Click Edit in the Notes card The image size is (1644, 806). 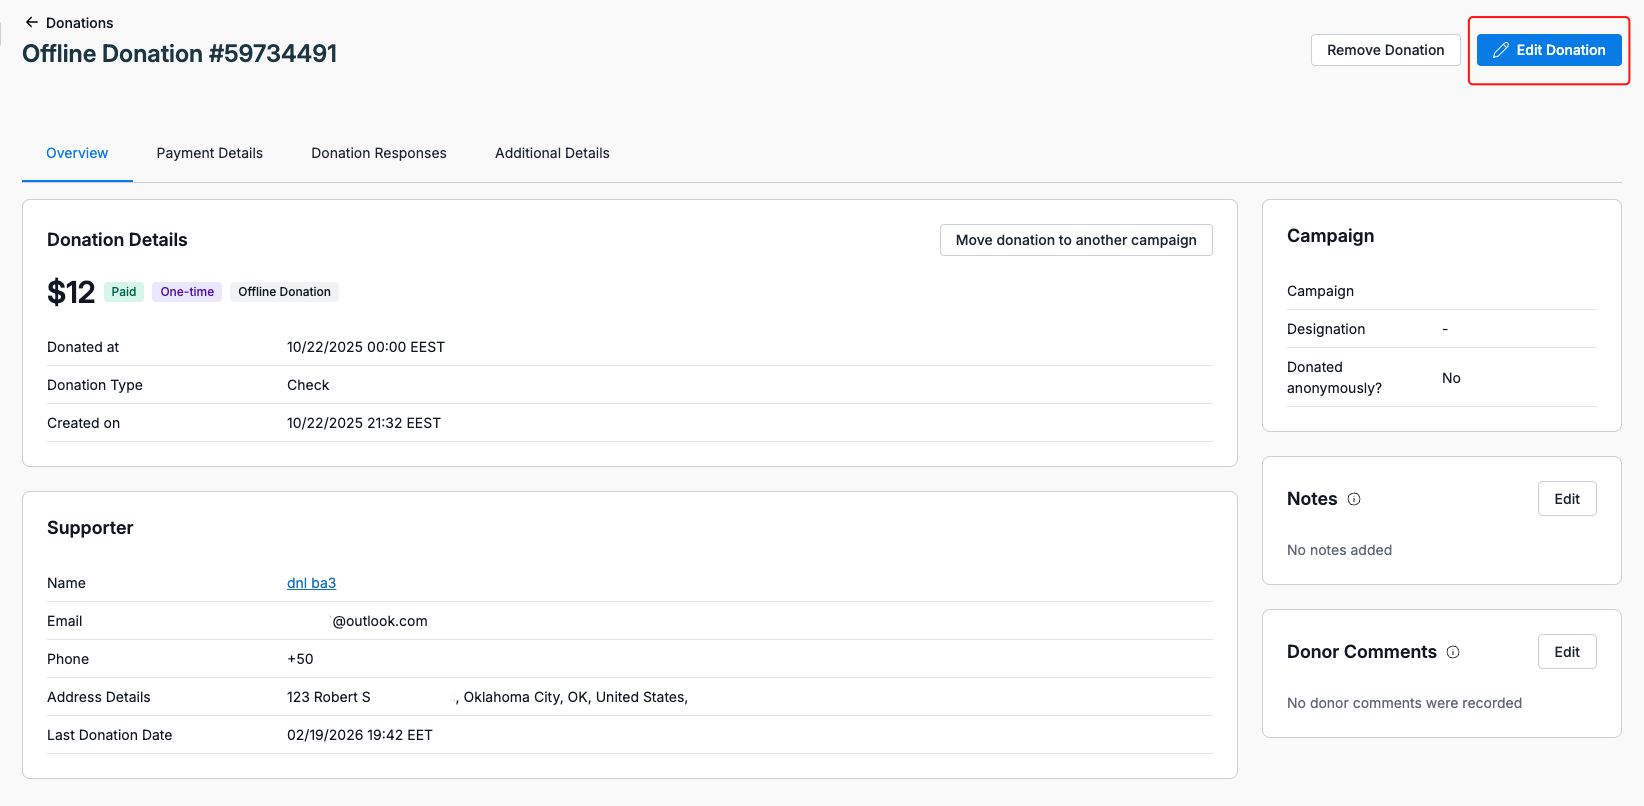1567,499
